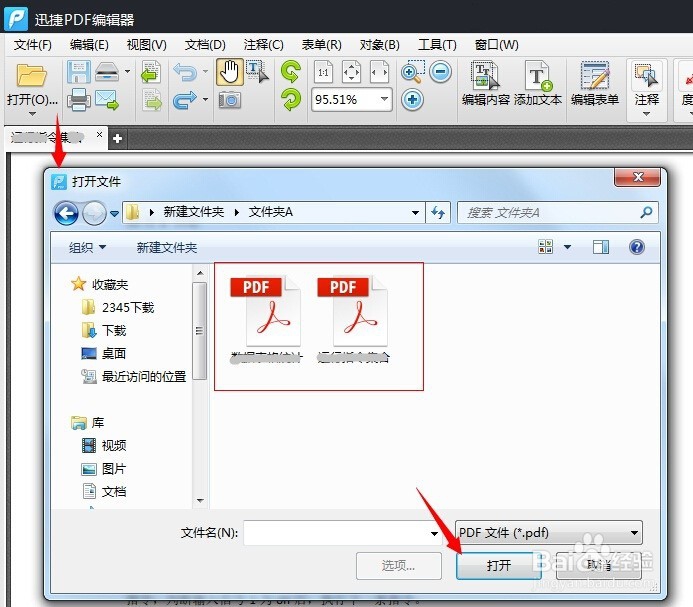This screenshot has height=607, width=693.
Task: Click the zoom in plus icon
Action: pyautogui.click(x=412, y=99)
